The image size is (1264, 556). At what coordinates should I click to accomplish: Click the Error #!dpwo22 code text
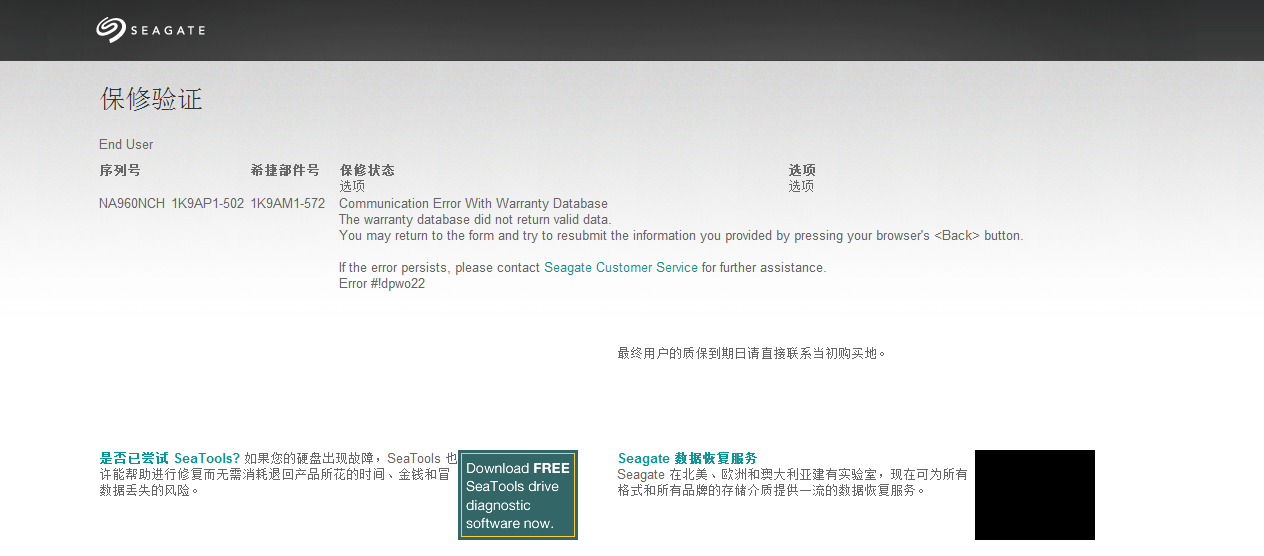pyautogui.click(x=382, y=284)
